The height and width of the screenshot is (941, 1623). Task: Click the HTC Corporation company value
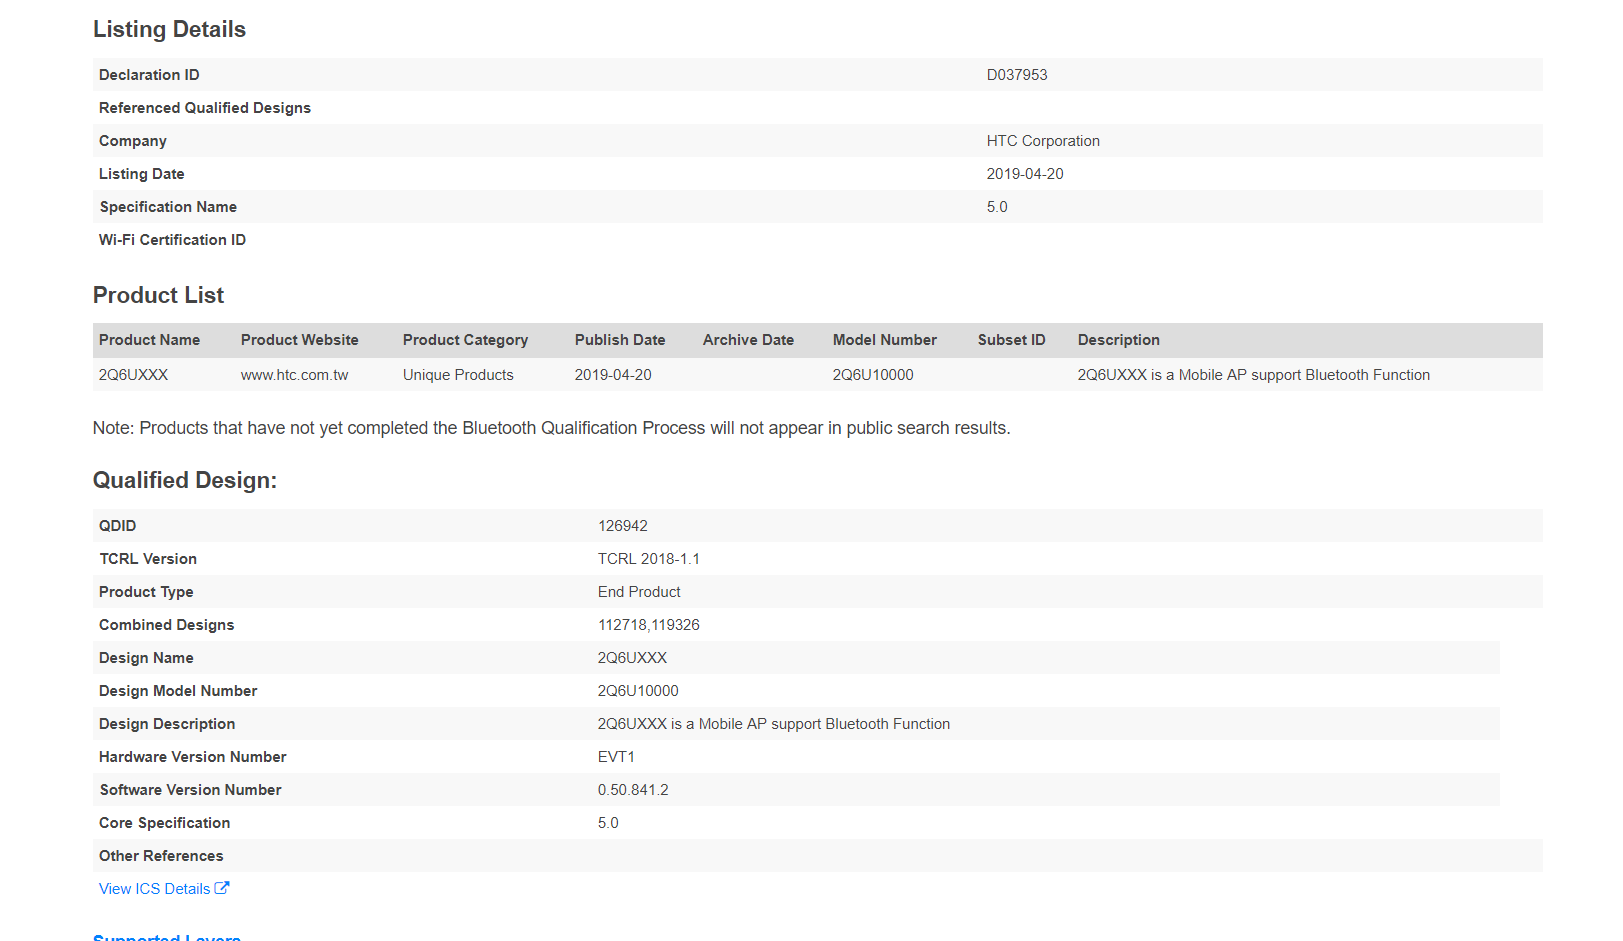pyautogui.click(x=1042, y=141)
